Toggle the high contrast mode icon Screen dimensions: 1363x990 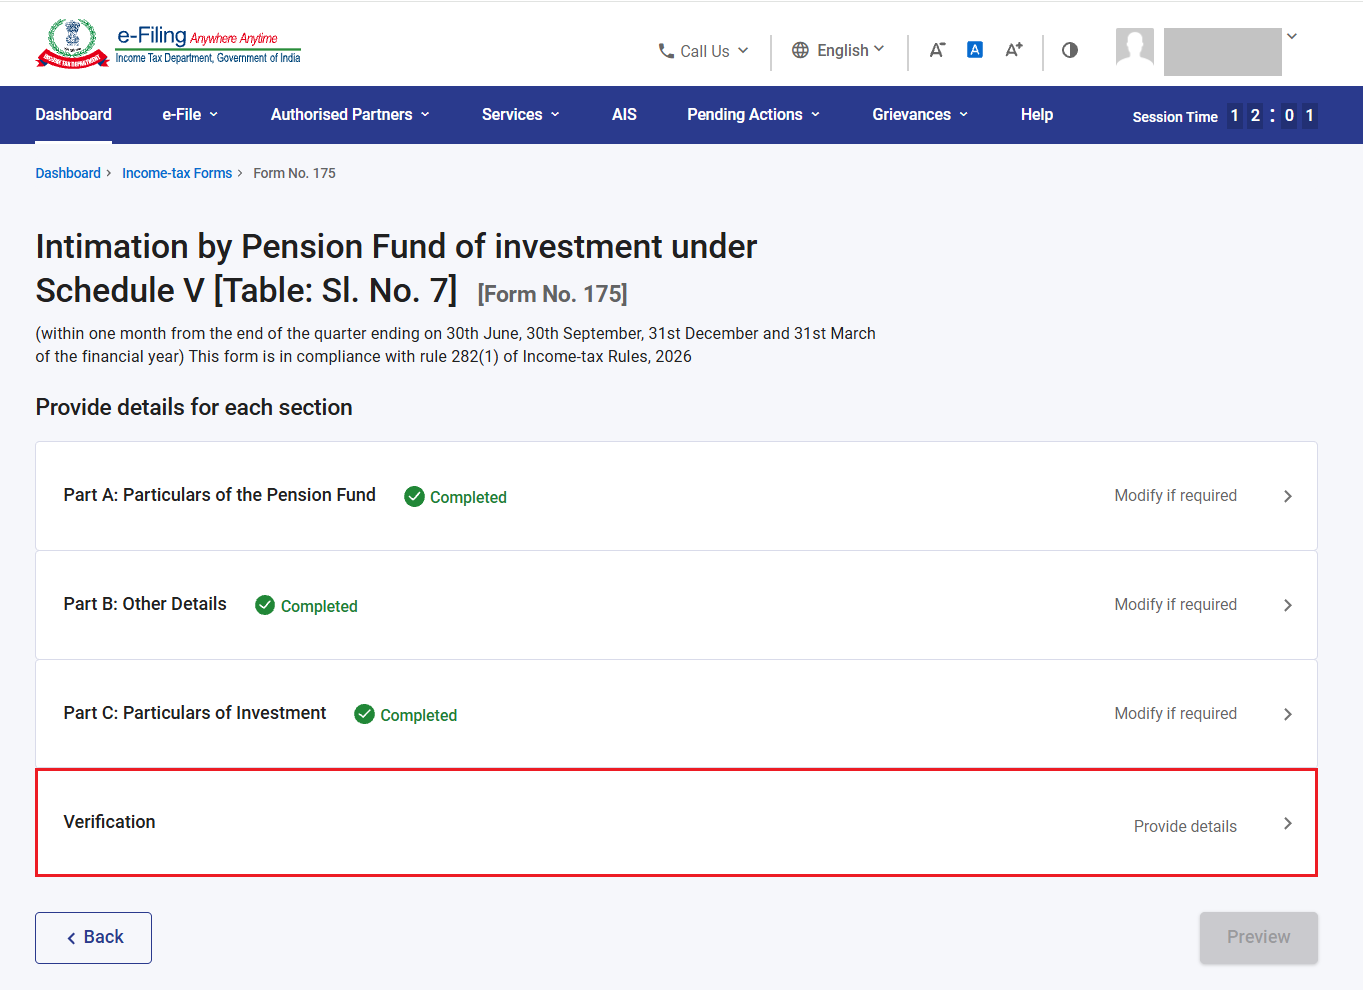click(x=1070, y=50)
